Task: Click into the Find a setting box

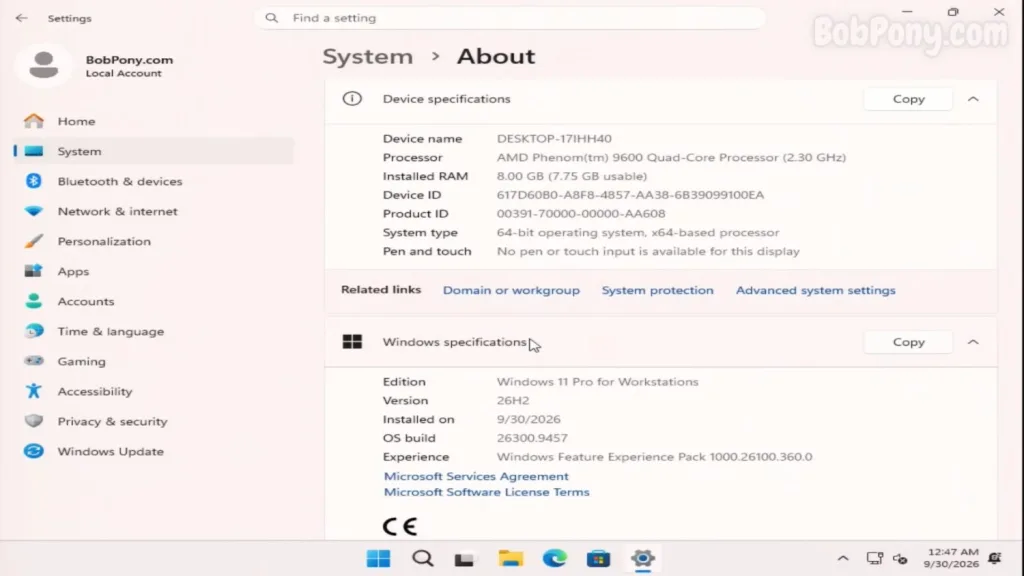Action: [510, 18]
